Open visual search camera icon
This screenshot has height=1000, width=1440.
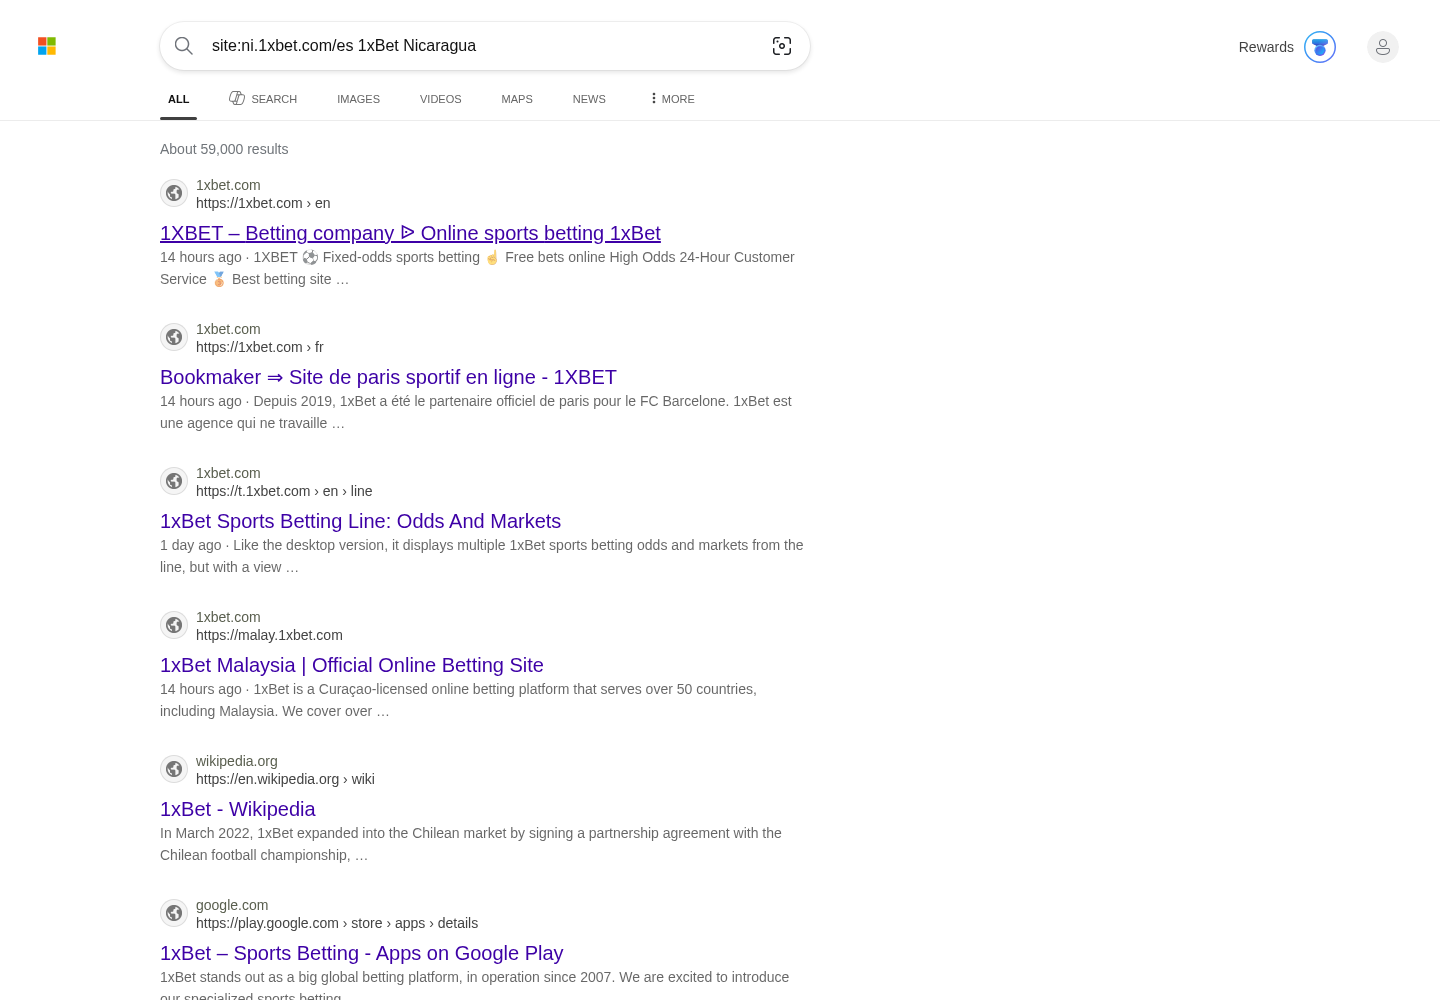pyautogui.click(x=782, y=46)
